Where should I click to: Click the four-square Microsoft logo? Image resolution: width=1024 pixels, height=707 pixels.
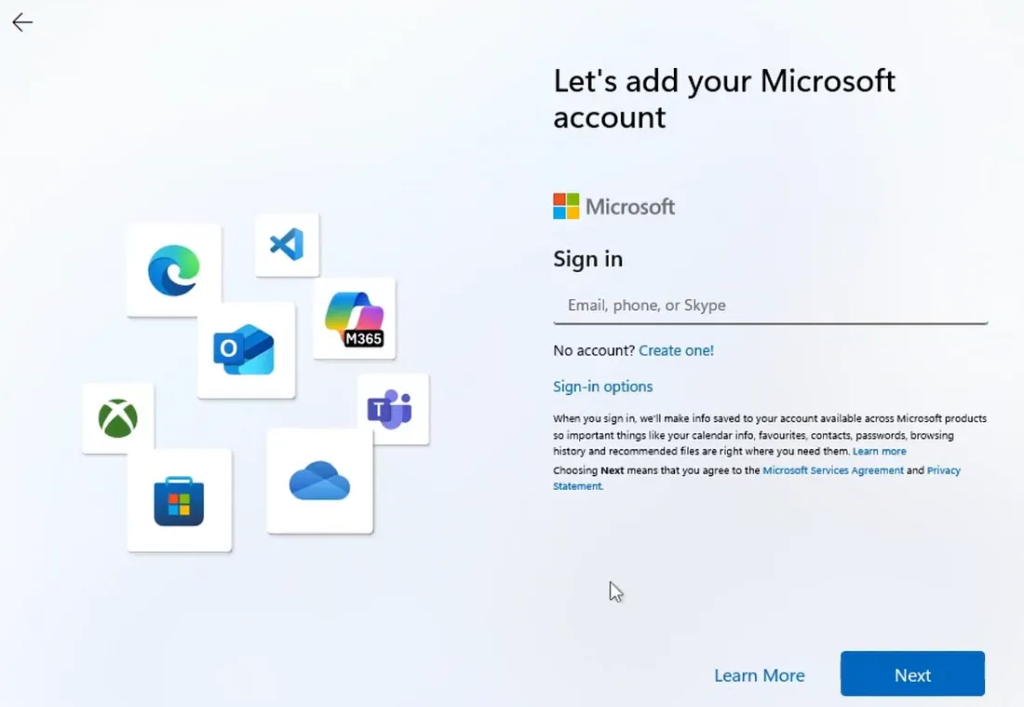point(566,206)
